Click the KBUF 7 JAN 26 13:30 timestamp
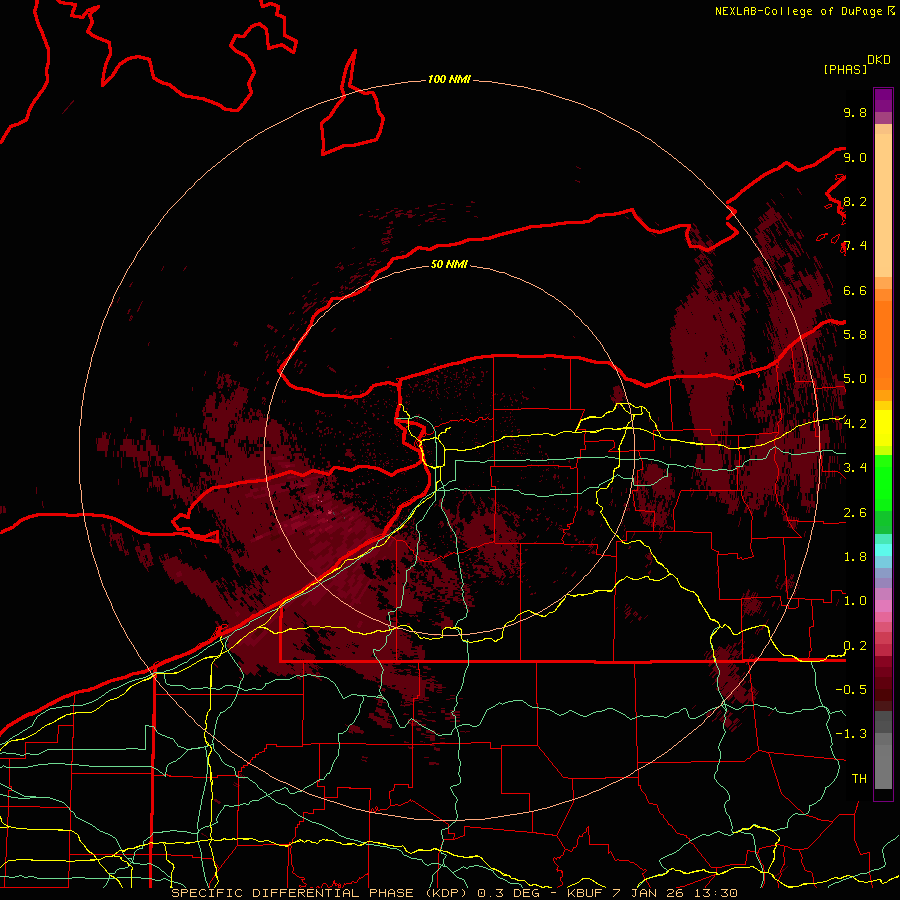 click(x=652, y=893)
